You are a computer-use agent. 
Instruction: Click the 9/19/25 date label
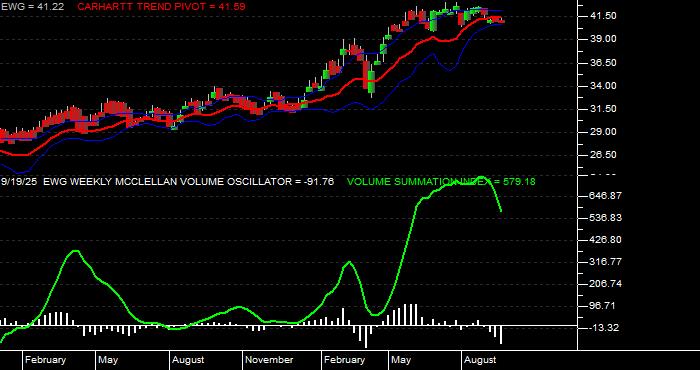click(x=19, y=182)
